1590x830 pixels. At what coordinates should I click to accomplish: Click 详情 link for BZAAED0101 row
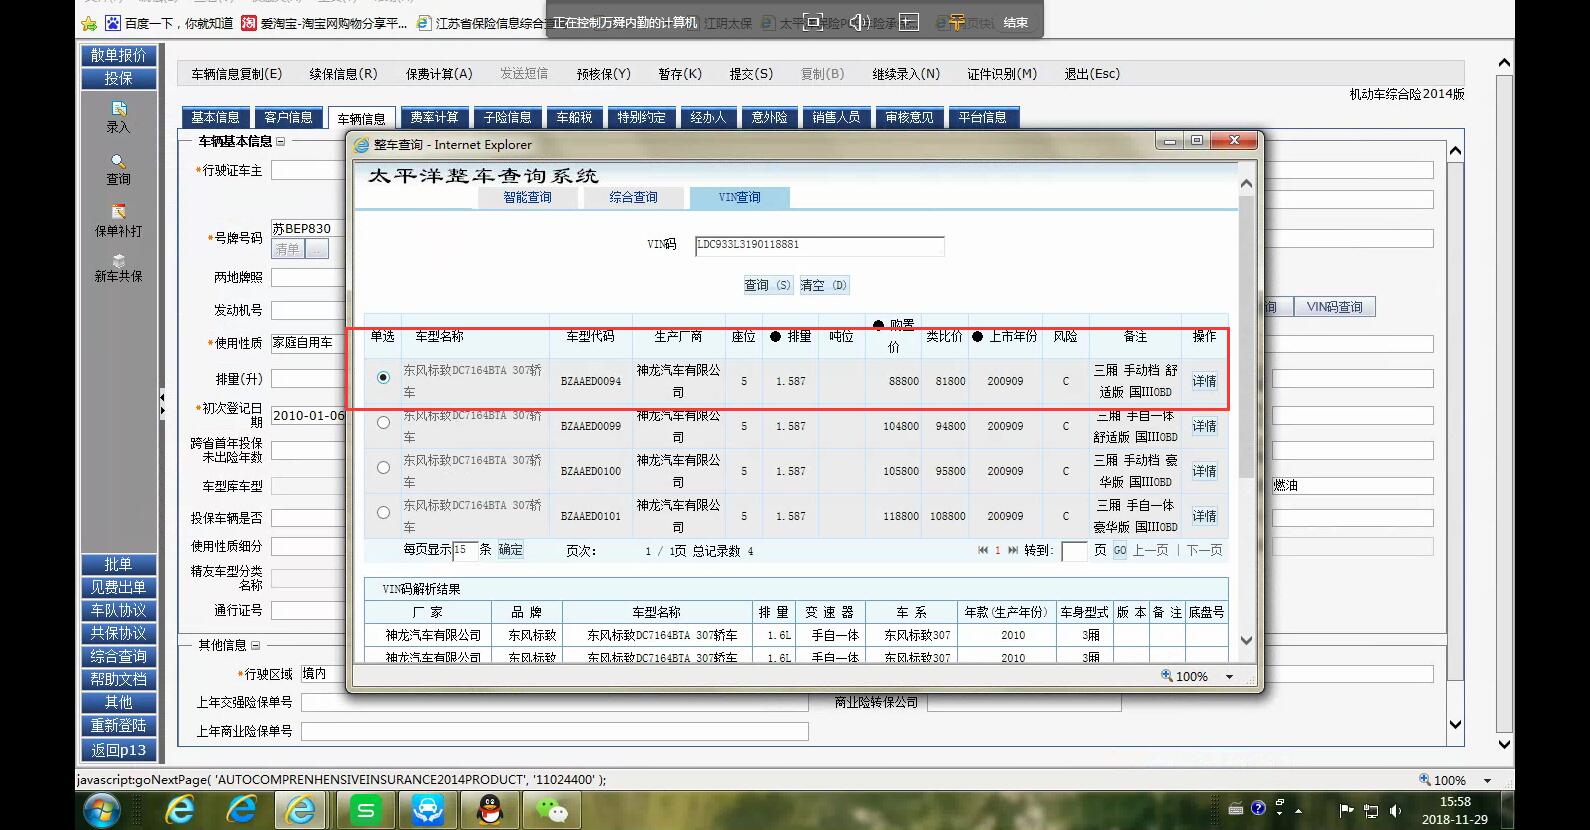click(1204, 516)
